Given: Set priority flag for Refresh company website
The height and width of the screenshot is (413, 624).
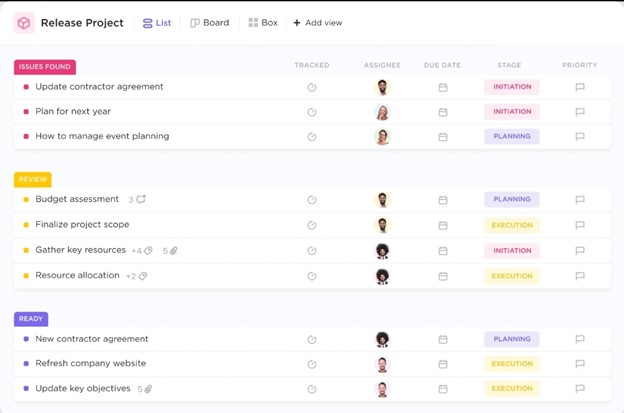Looking at the screenshot, I should coord(579,364).
